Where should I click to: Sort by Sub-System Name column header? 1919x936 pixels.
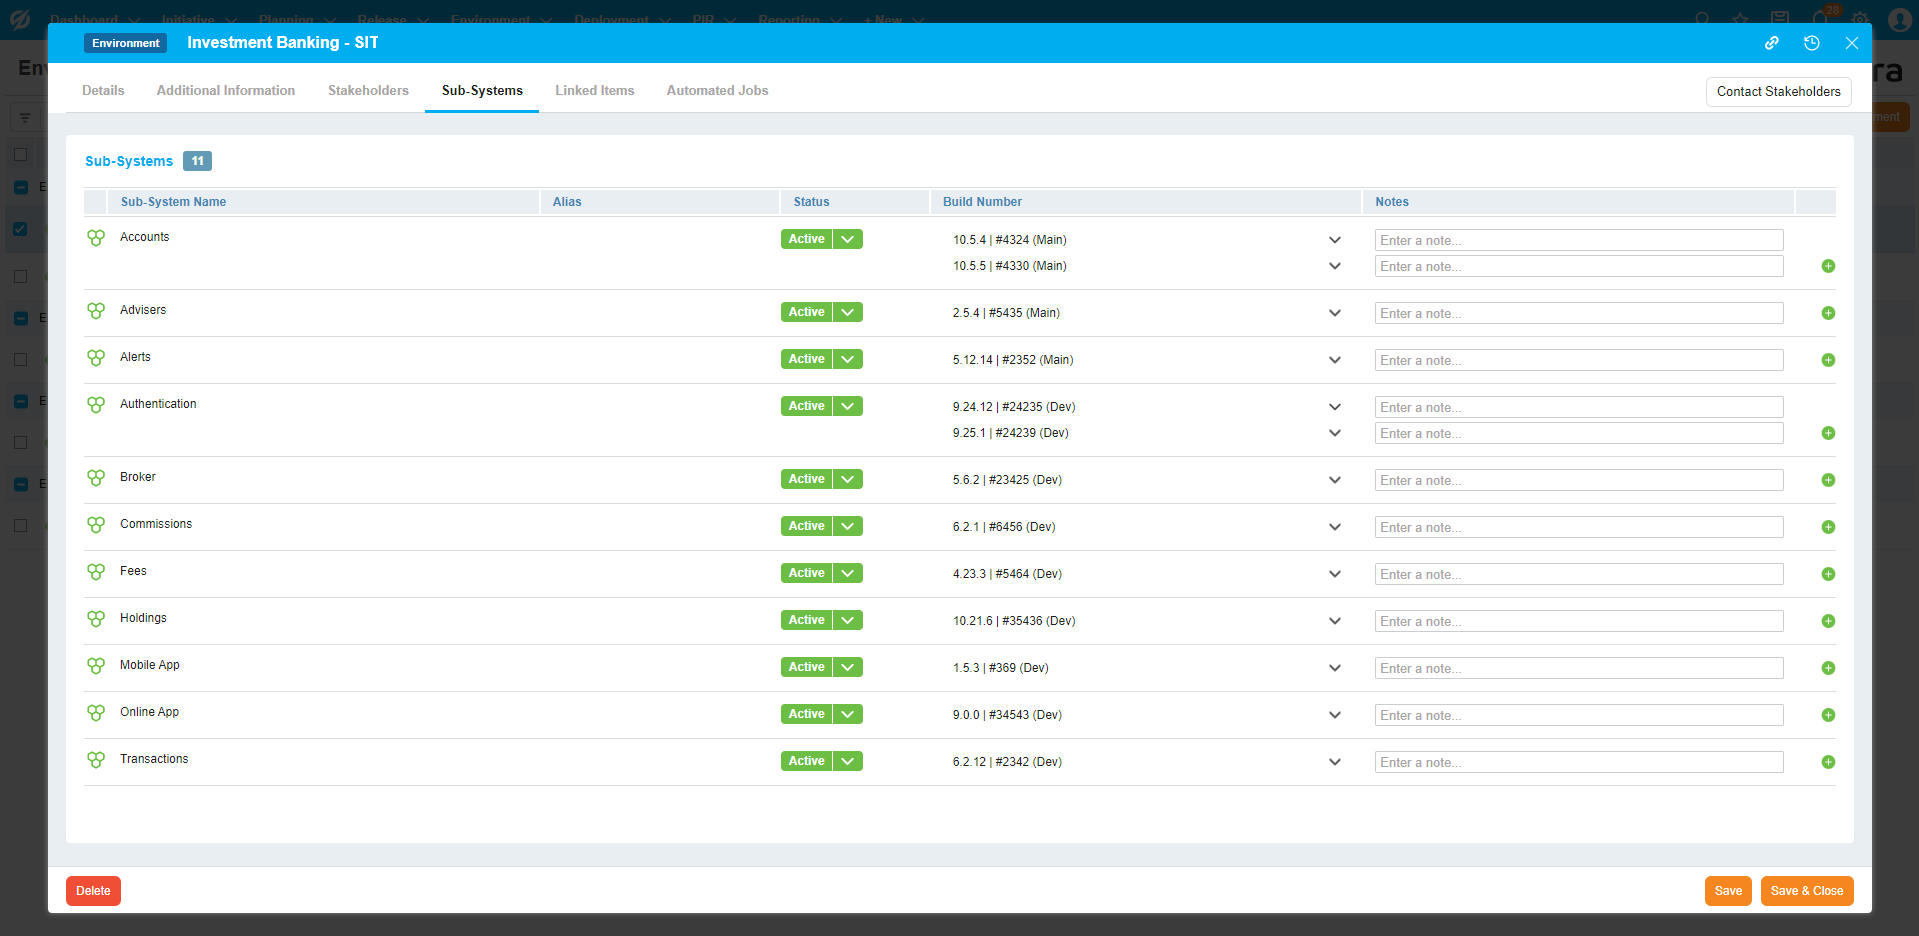tap(173, 202)
